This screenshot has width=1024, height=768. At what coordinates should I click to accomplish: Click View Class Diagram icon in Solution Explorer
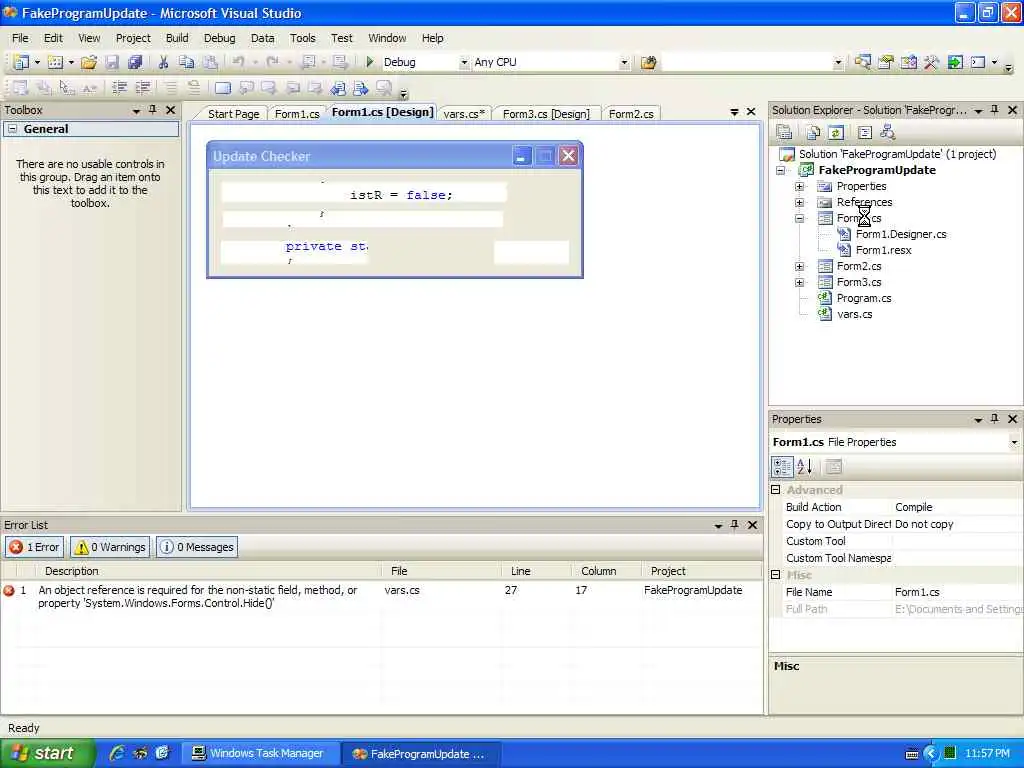coord(888,133)
